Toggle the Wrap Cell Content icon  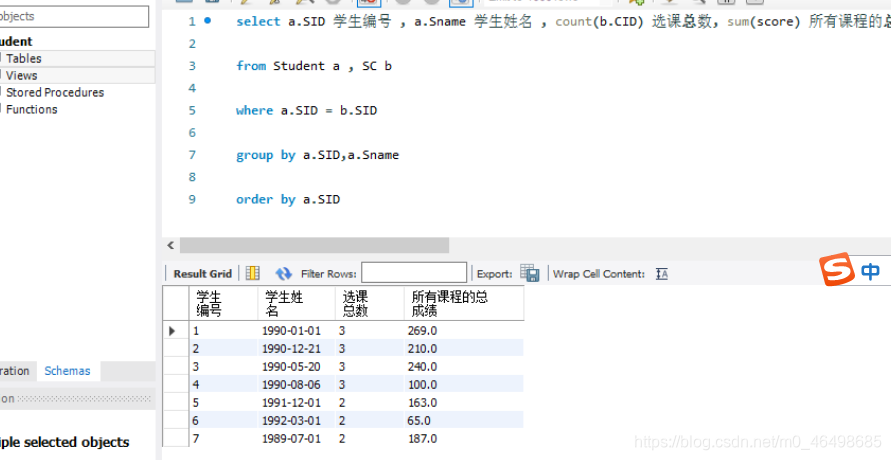point(661,274)
